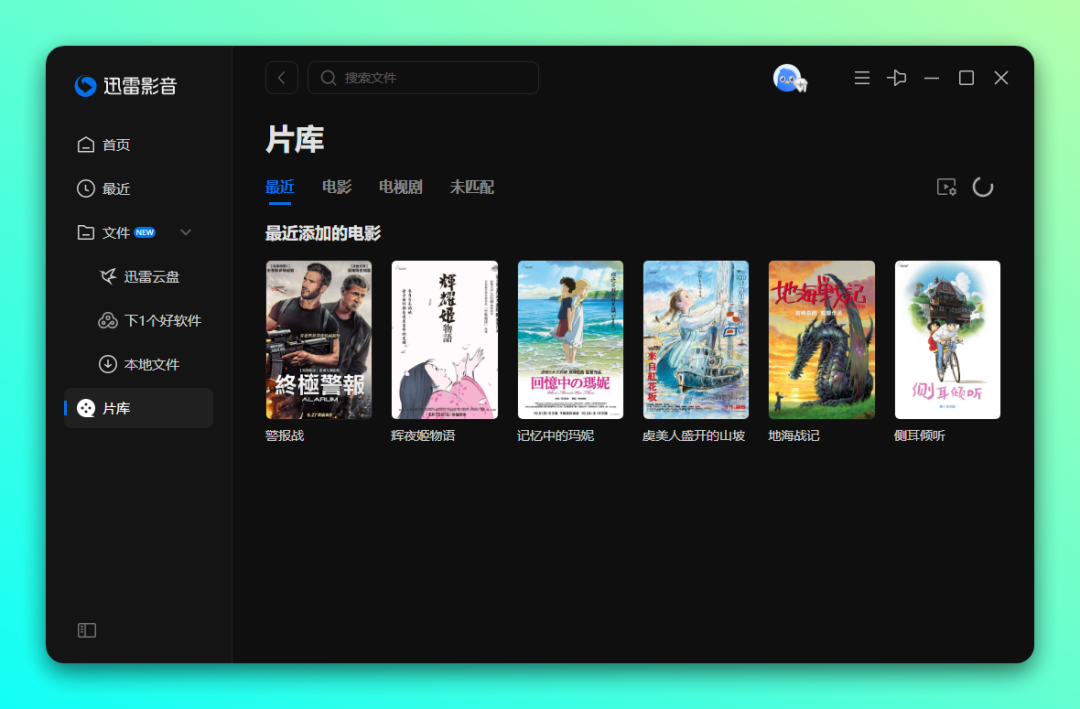1080x709 pixels.
Task: Open the 首页 home page
Action: [104, 145]
